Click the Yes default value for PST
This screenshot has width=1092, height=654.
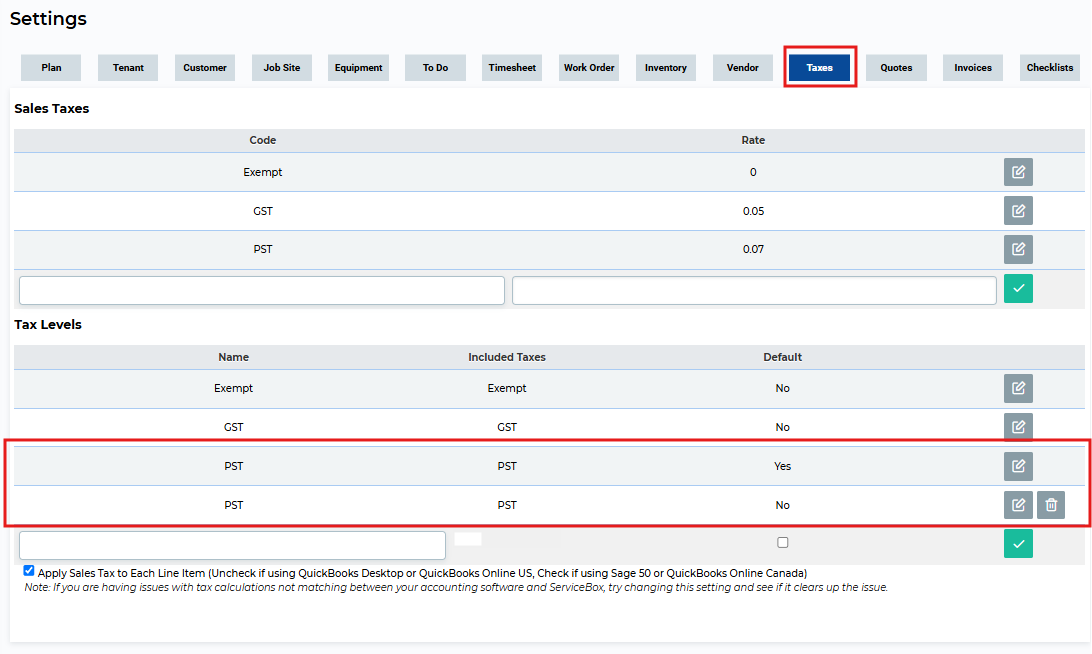783,466
